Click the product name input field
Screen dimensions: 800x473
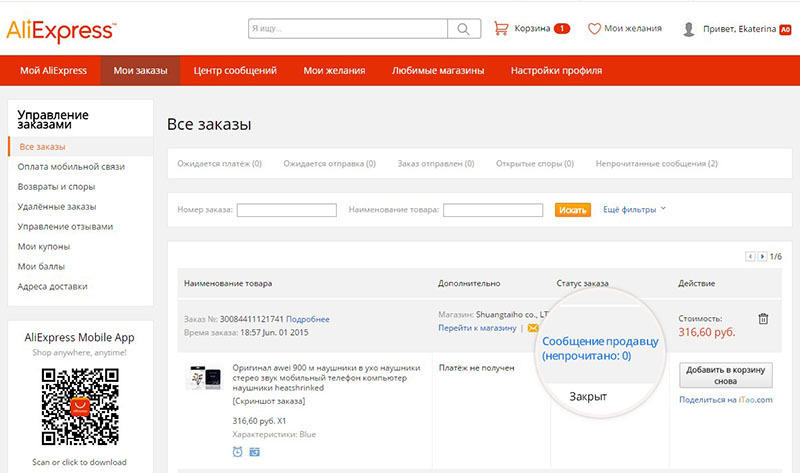[x=493, y=210]
